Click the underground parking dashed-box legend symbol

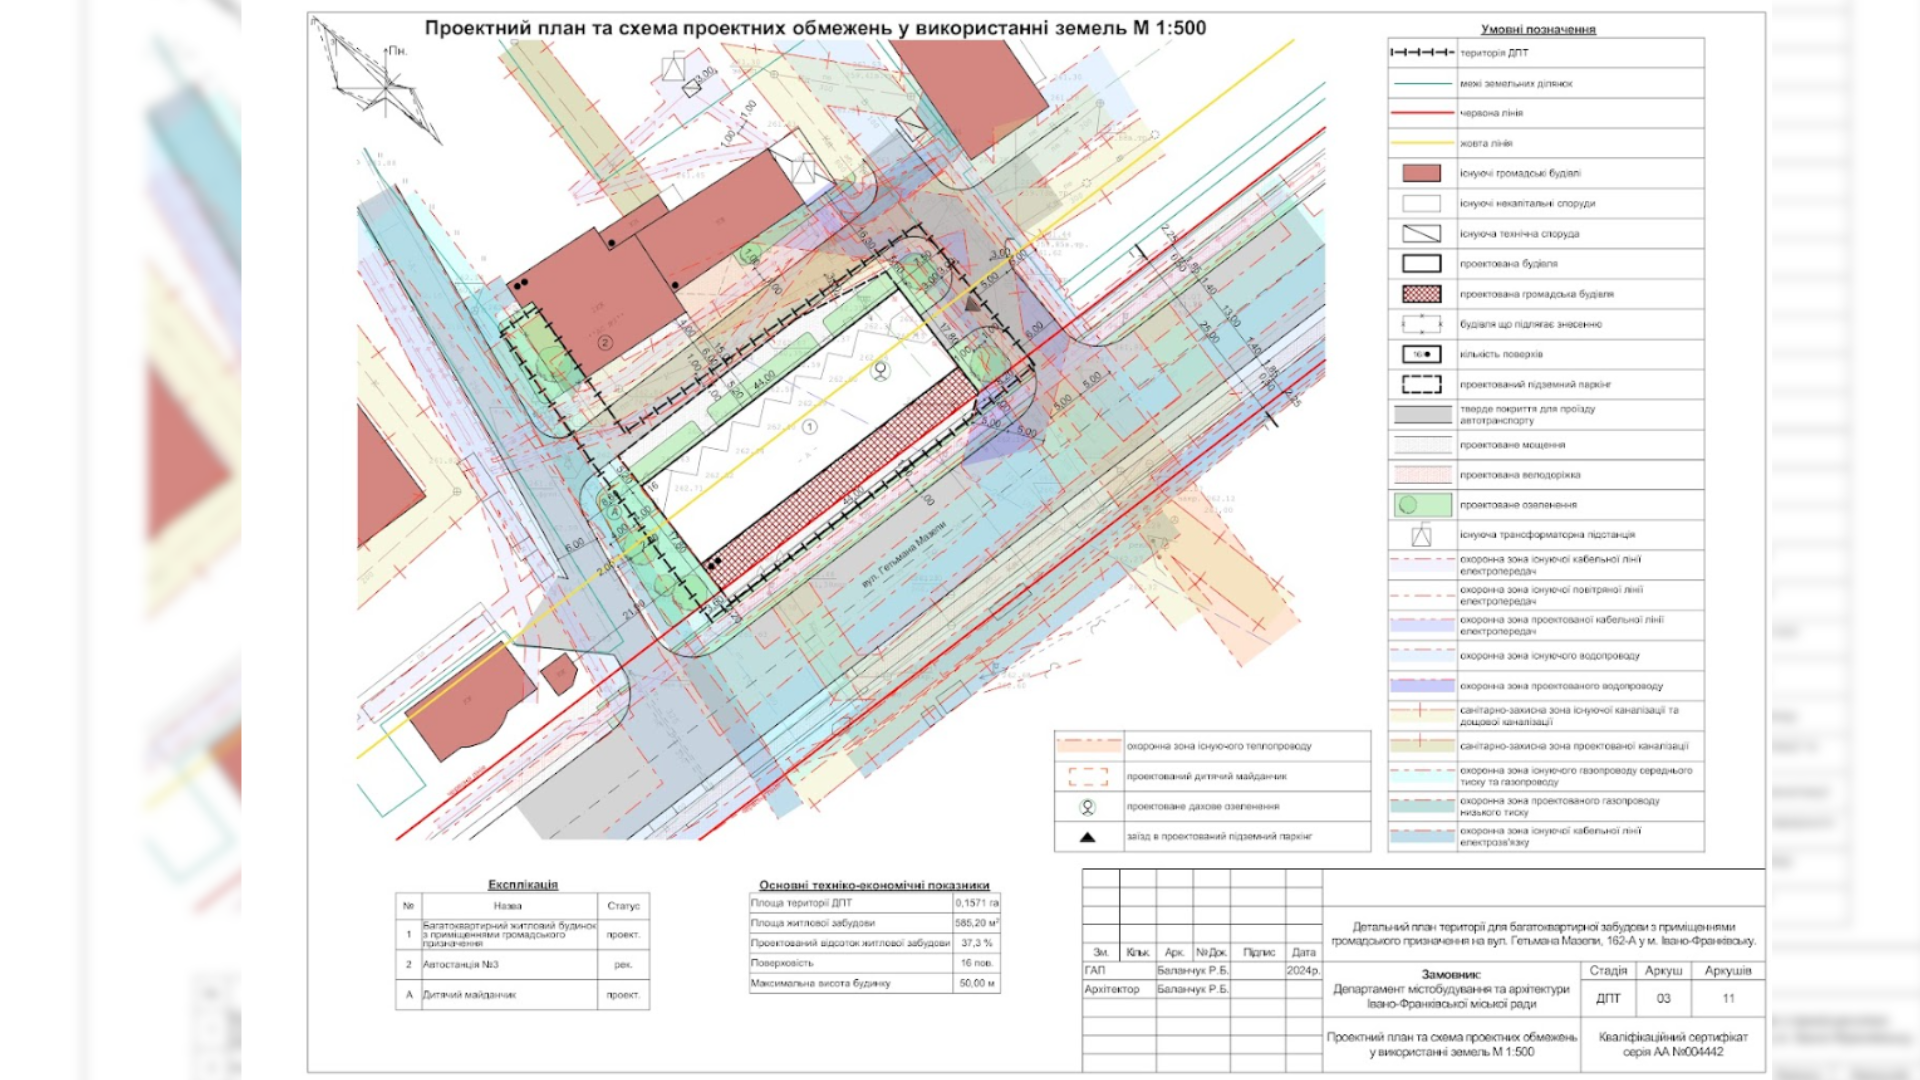[x=1421, y=384]
